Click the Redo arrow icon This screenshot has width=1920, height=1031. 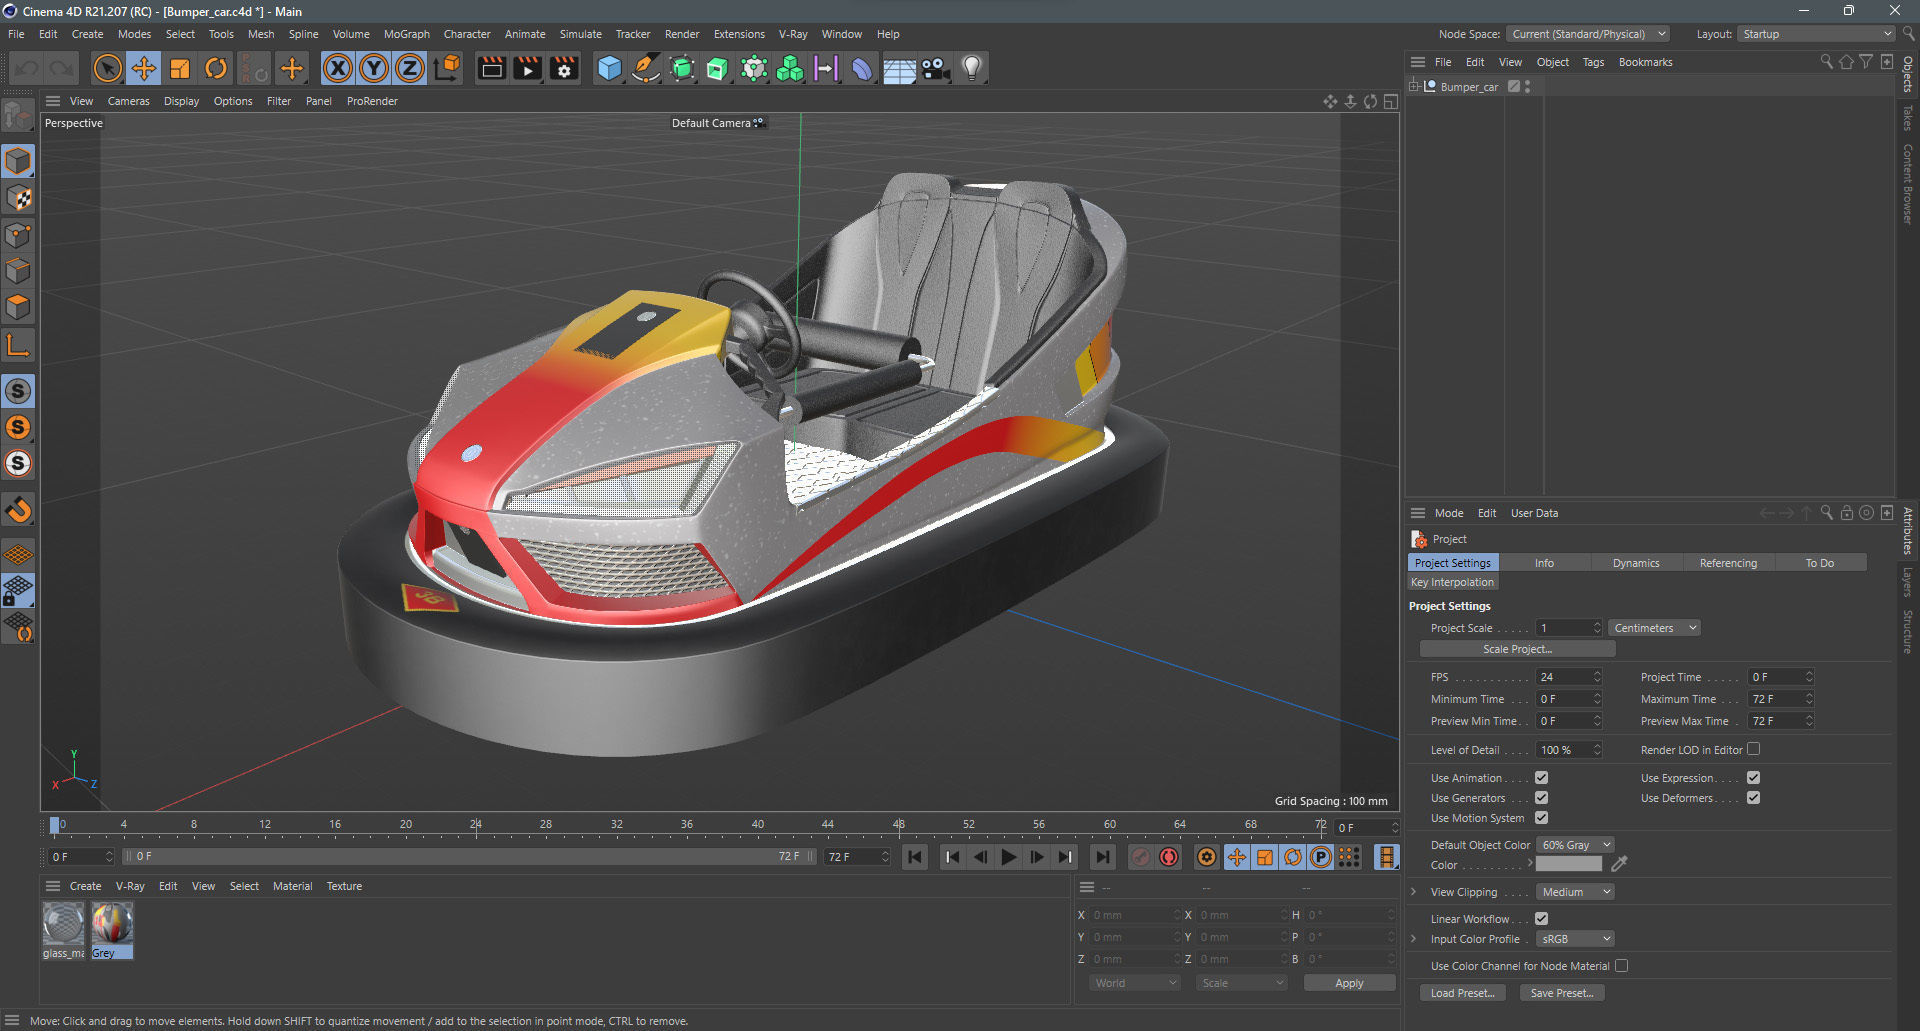click(62, 68)
